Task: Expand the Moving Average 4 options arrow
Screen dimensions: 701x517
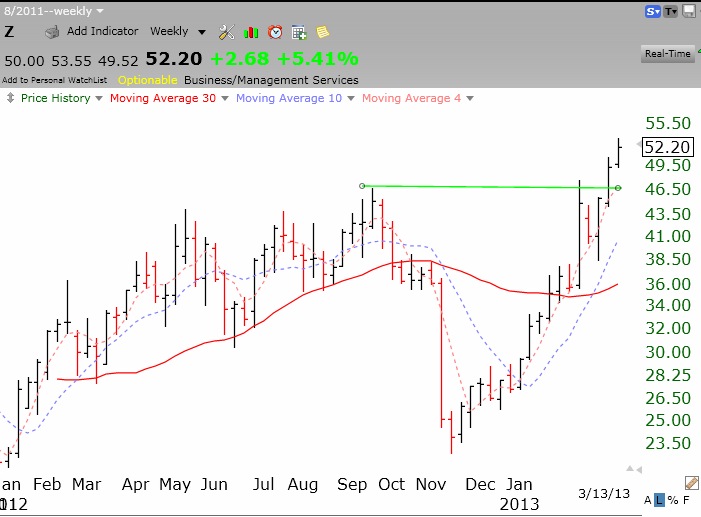Action: point(470,98)
